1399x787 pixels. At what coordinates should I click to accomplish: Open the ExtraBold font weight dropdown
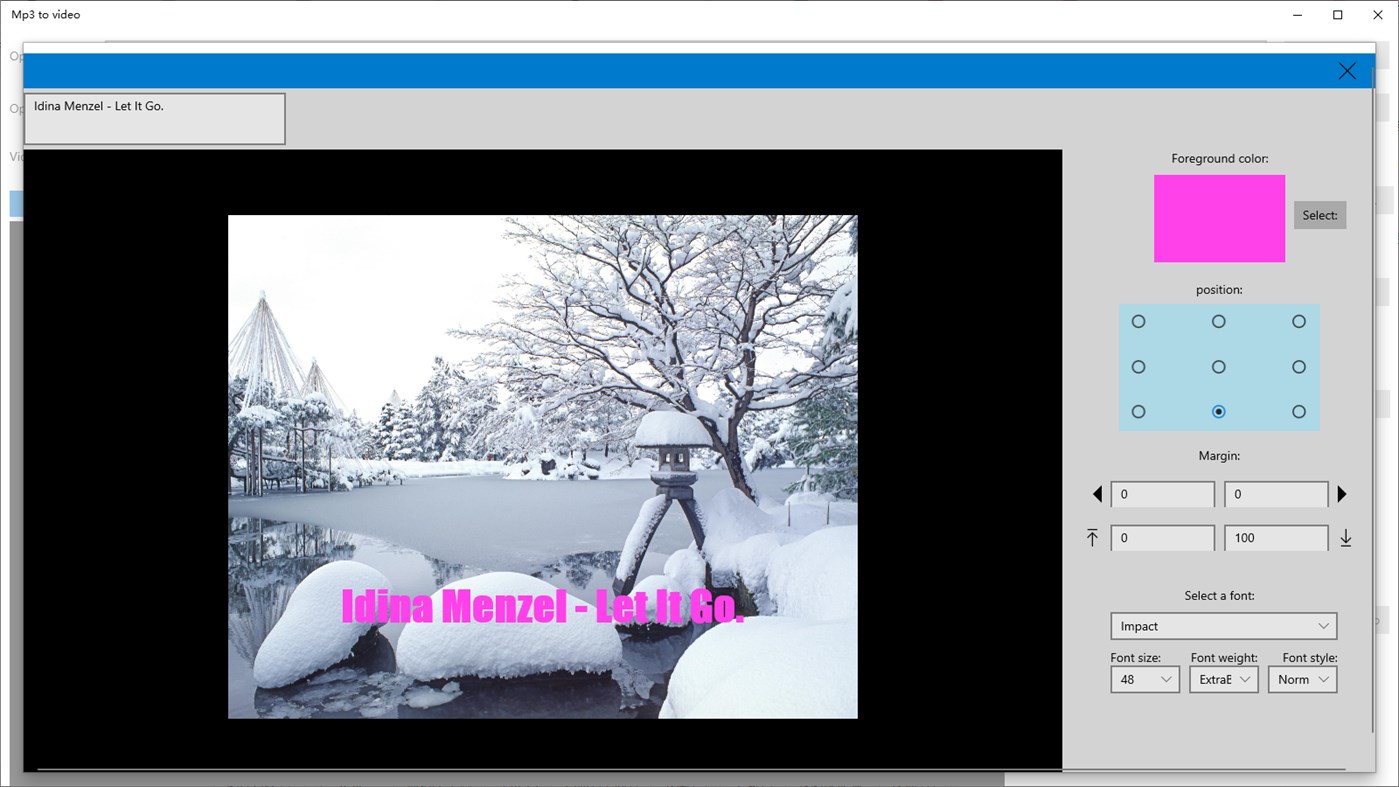tap(1223, 679)
